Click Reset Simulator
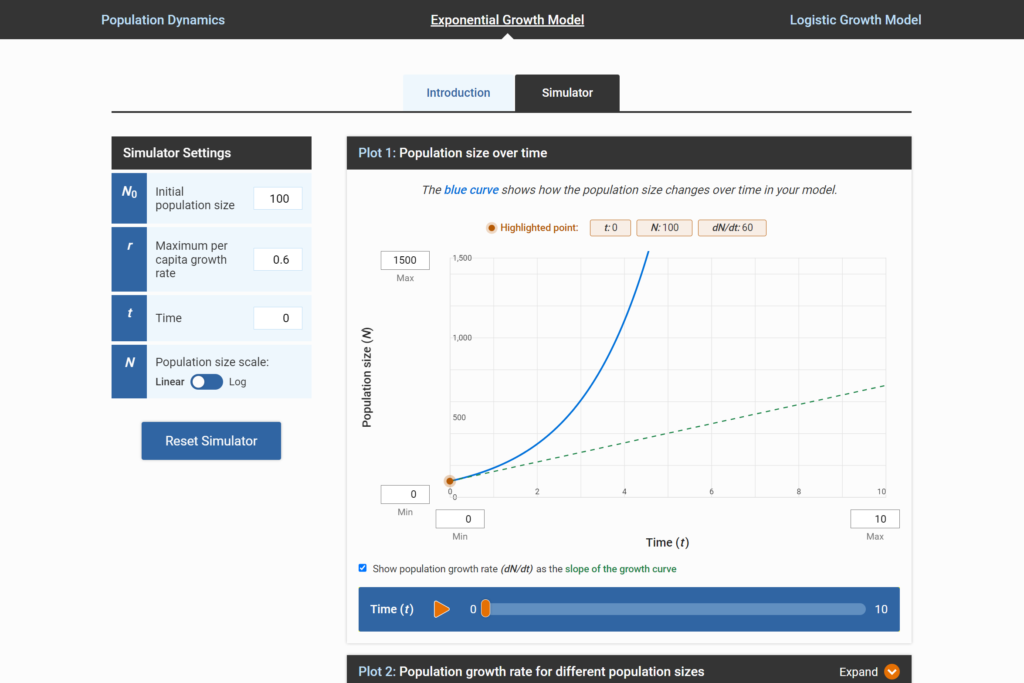The height and width of the screenshot is (683, 1024). (x=211, y=441)
